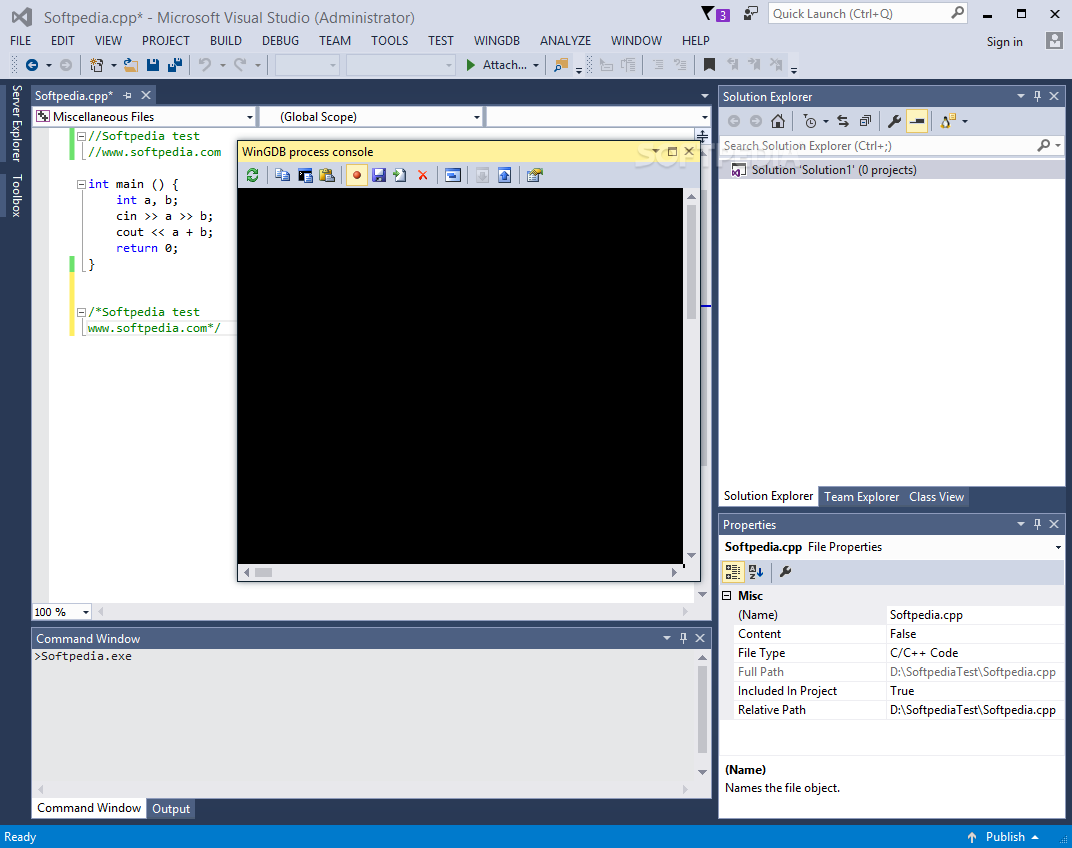
Task: Open the ANALYZE menu
Action: 565,40
